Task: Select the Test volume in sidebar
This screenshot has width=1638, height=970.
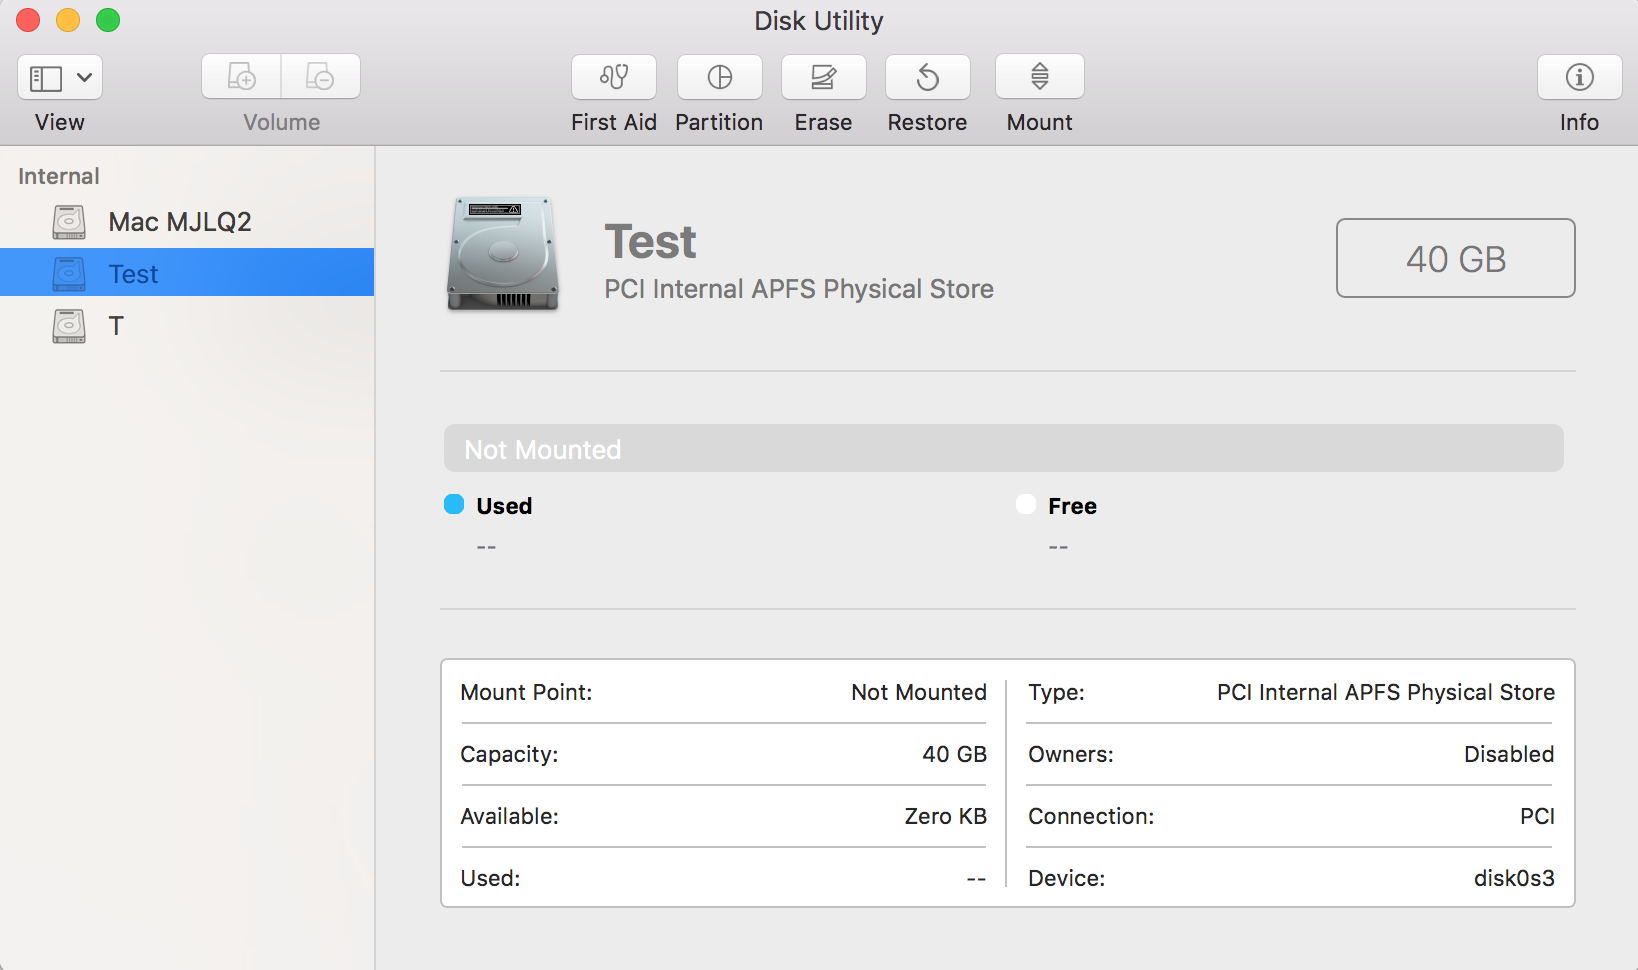Action: click(134, 274)
